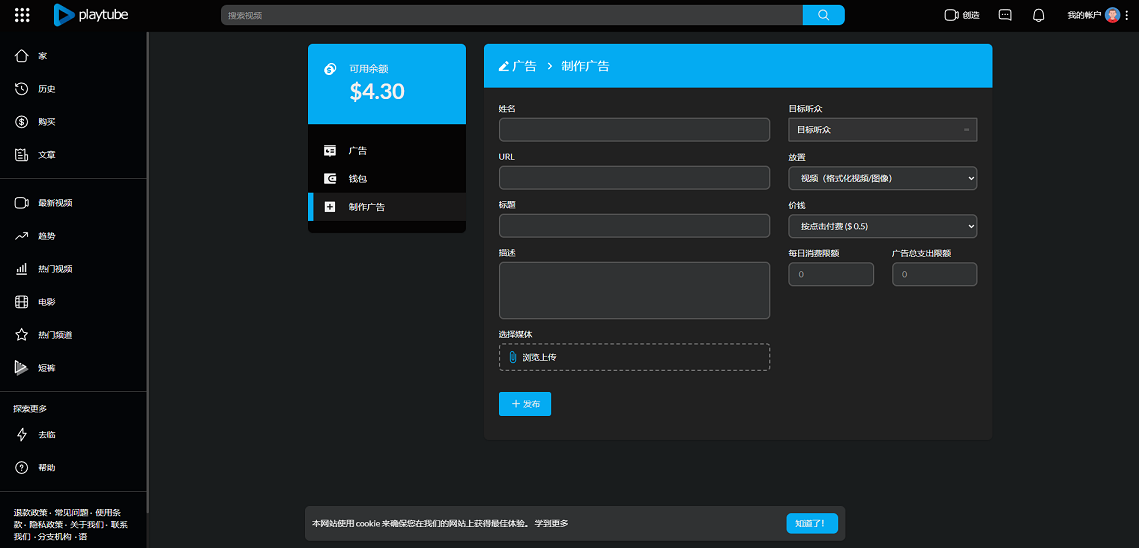Open the apps grid menu icon
This screenshot has width=1139, height=548.
point(22,15)
